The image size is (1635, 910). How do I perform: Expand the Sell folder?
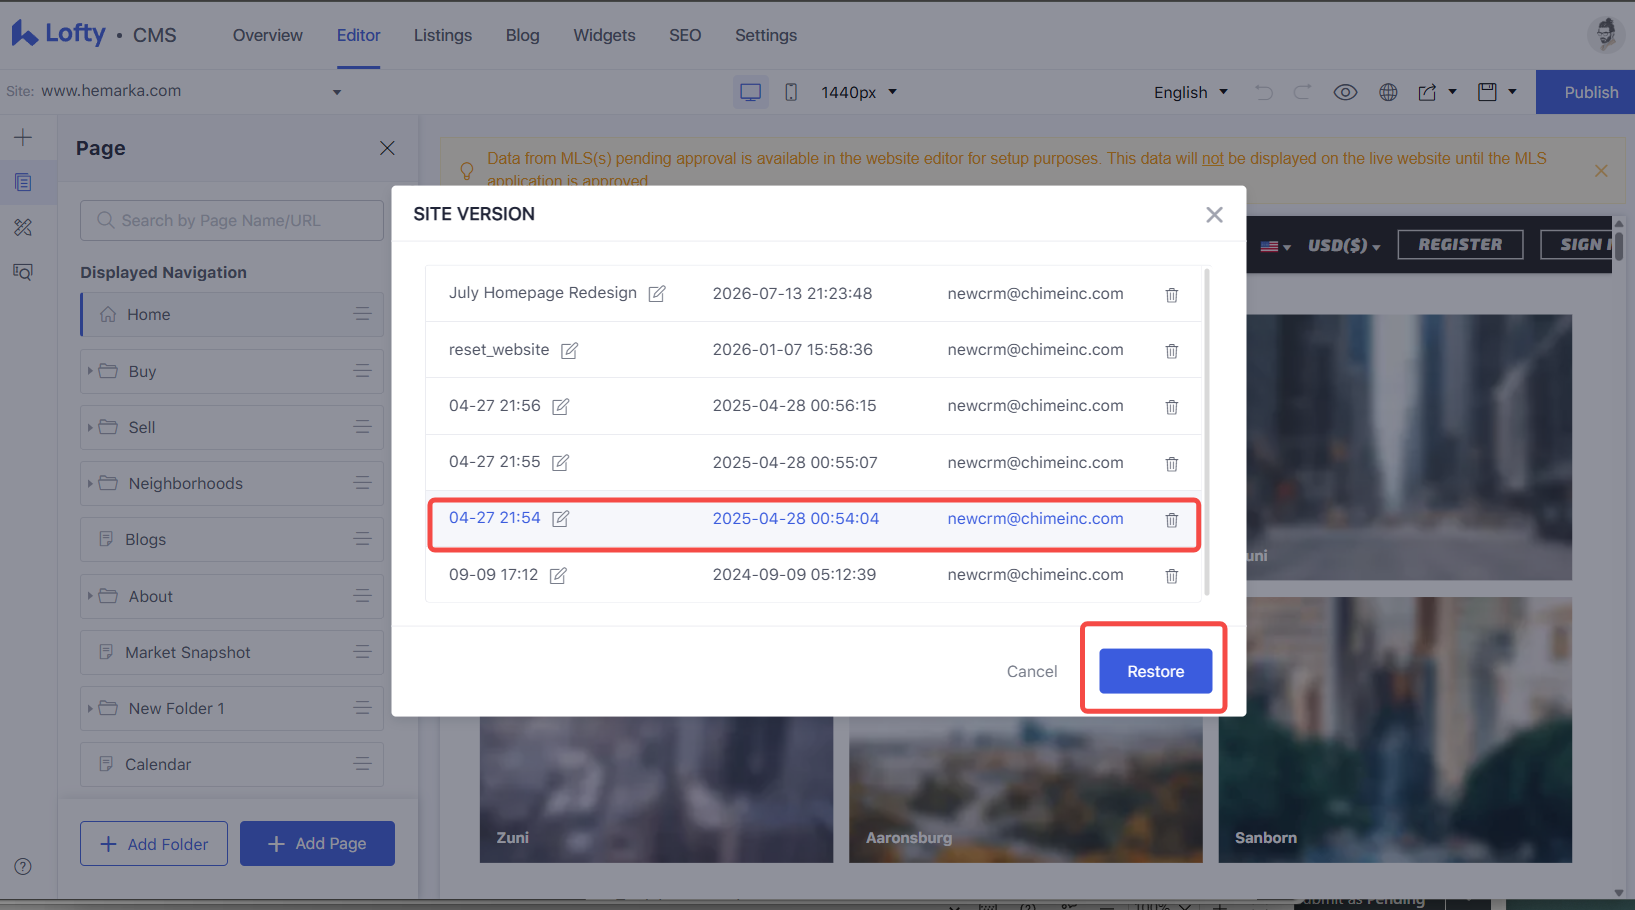pyautogui.click(x=90, y=427)
